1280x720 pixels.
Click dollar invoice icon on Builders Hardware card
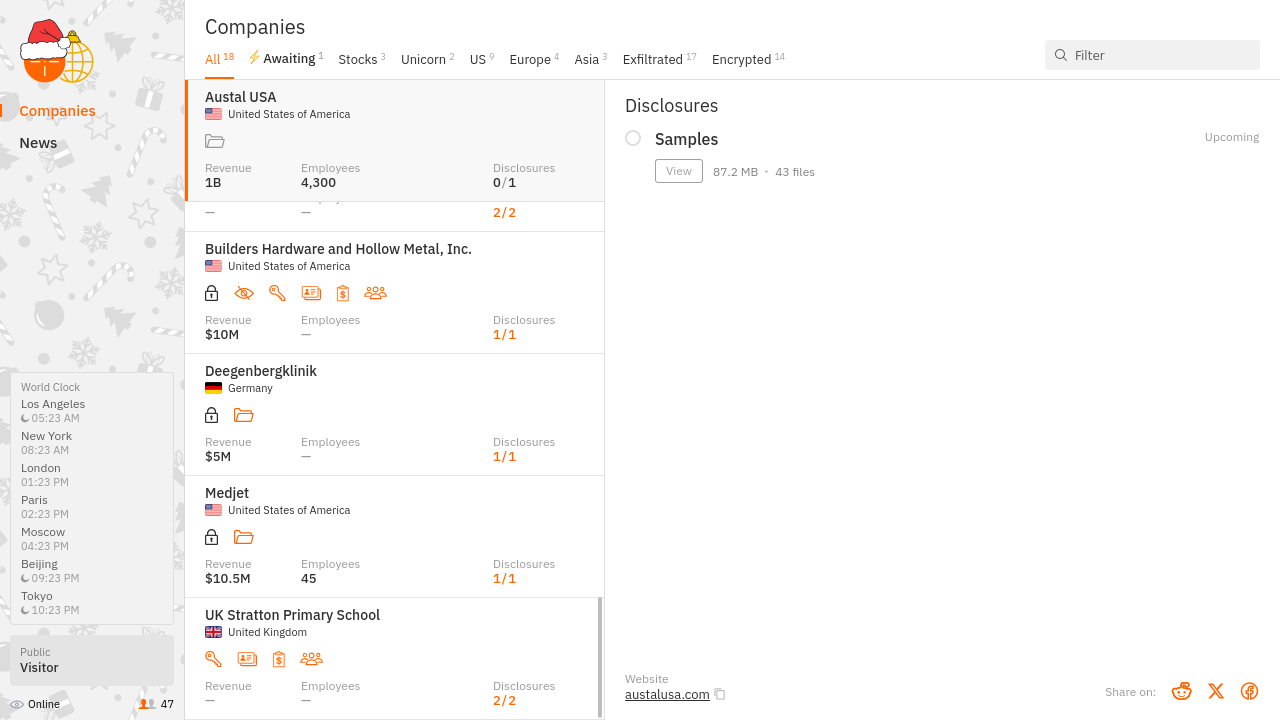[x=343, y=293]
